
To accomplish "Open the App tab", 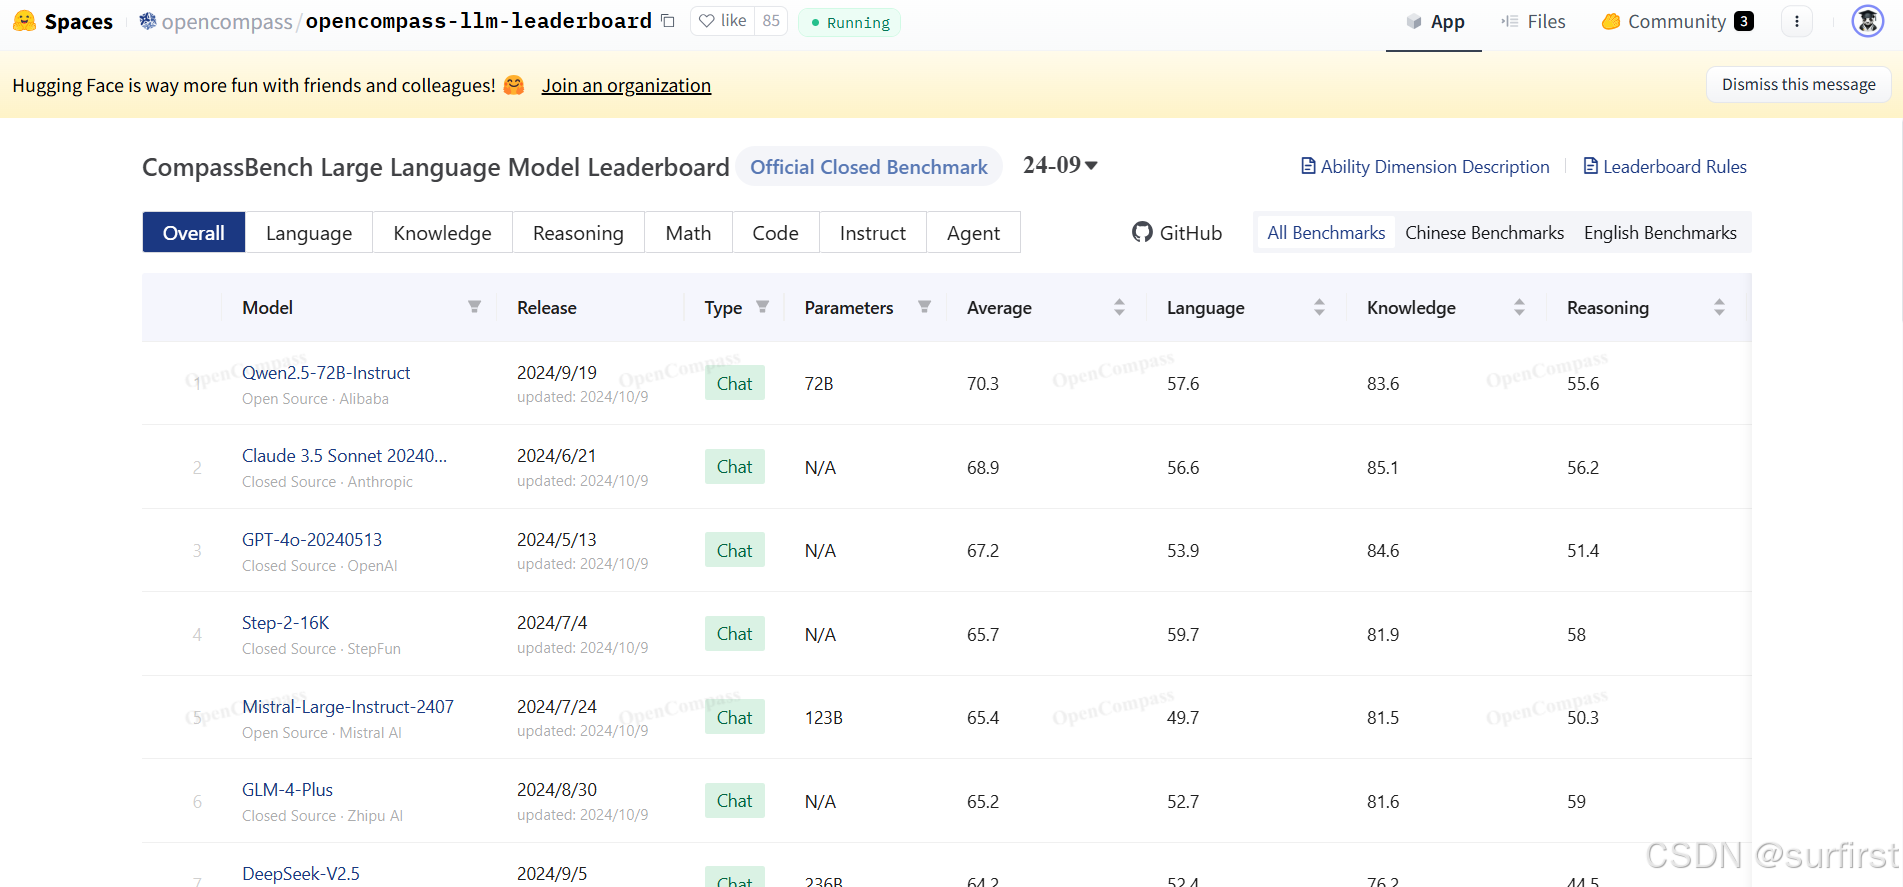I will pyautogui.click(x=1435, y=22).
